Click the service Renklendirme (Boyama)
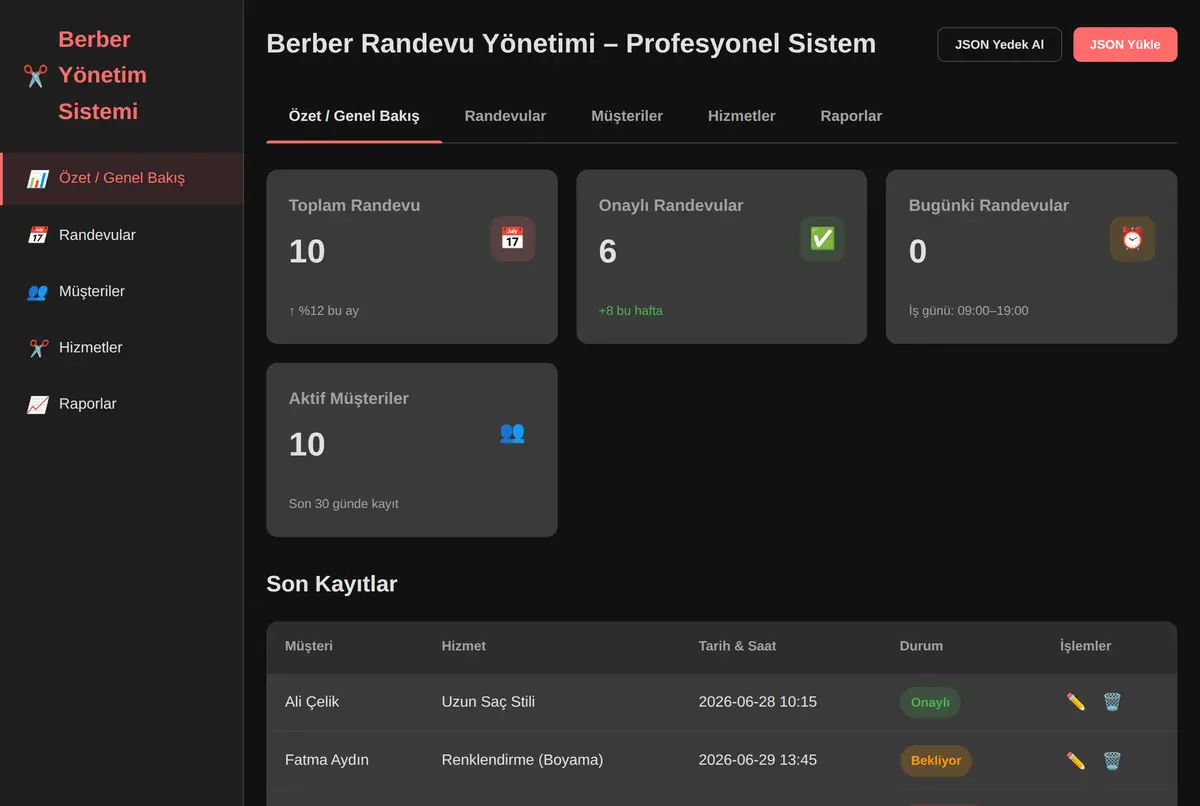The width and height of the screenshot is (1200, 806). (x=522, y=760)
